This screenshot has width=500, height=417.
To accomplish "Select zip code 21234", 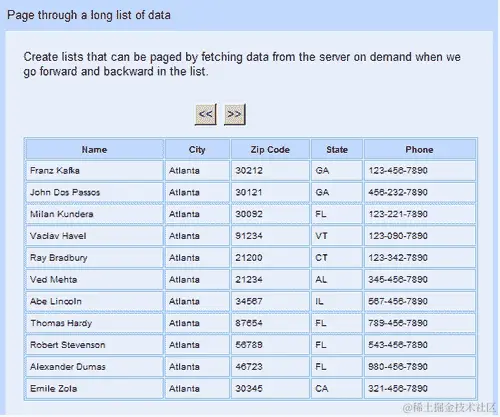I will click(270, 279).
